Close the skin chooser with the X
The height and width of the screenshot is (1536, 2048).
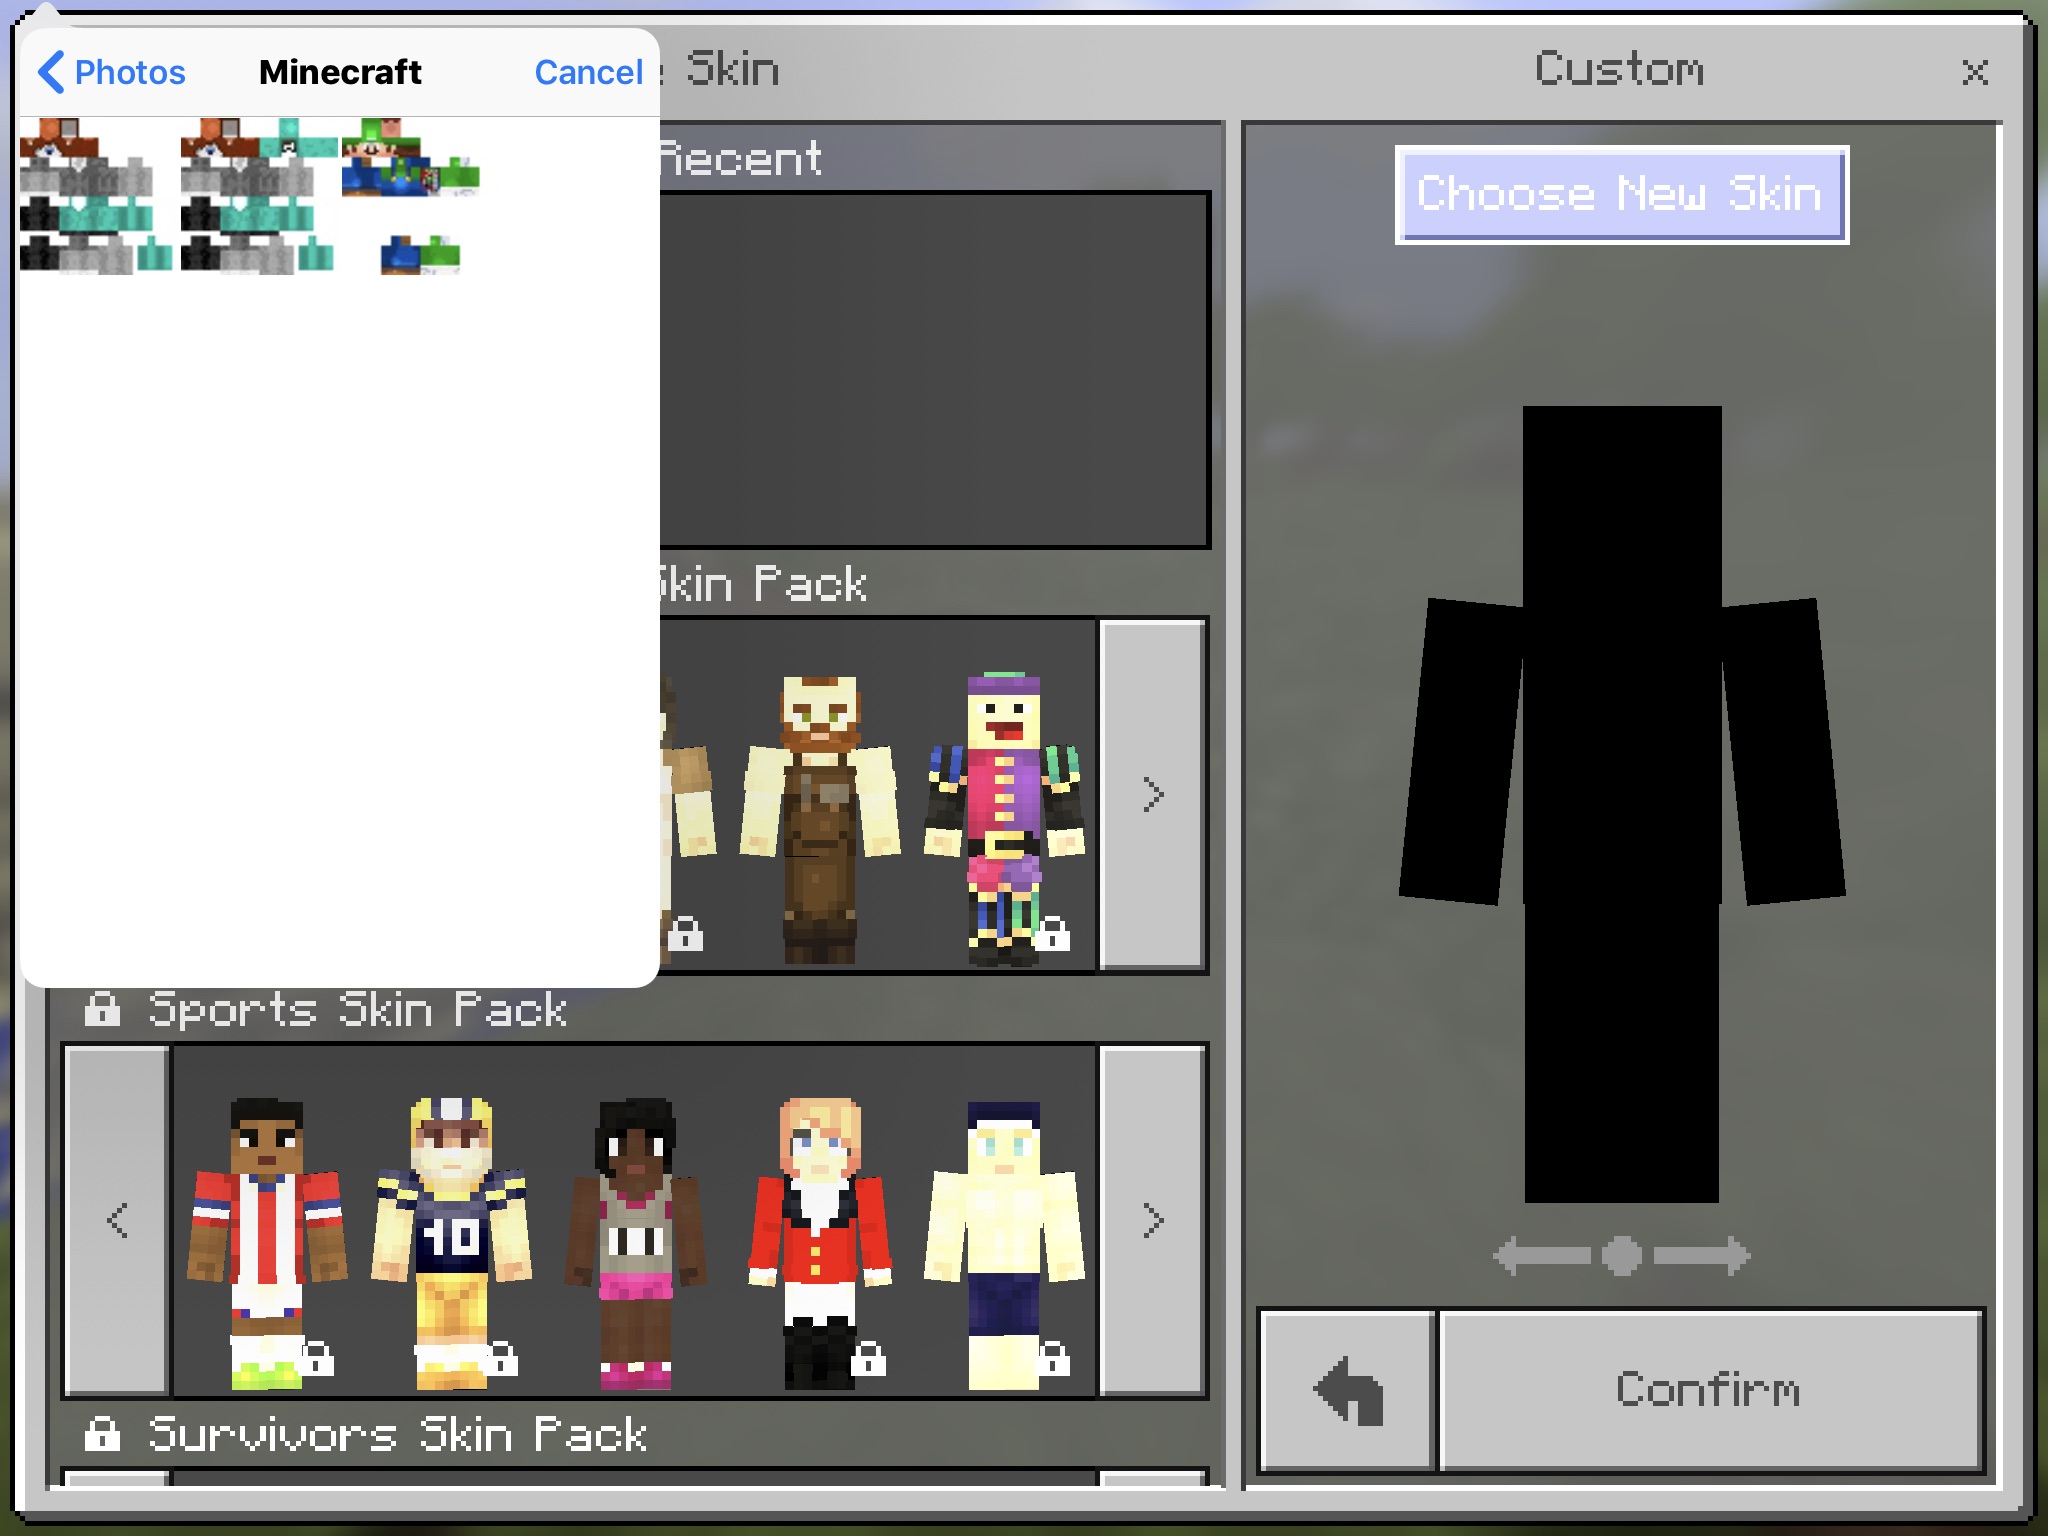(1974, 72)
